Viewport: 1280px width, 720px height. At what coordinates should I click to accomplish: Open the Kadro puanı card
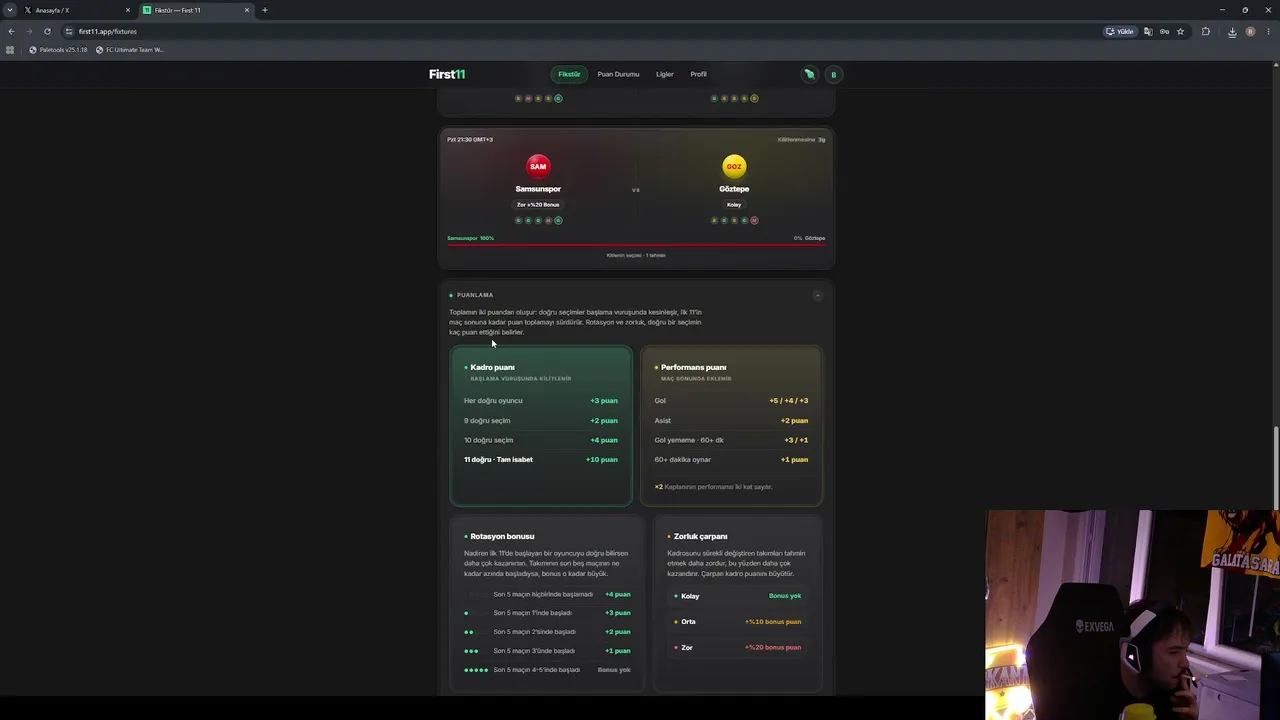[541, 426]
